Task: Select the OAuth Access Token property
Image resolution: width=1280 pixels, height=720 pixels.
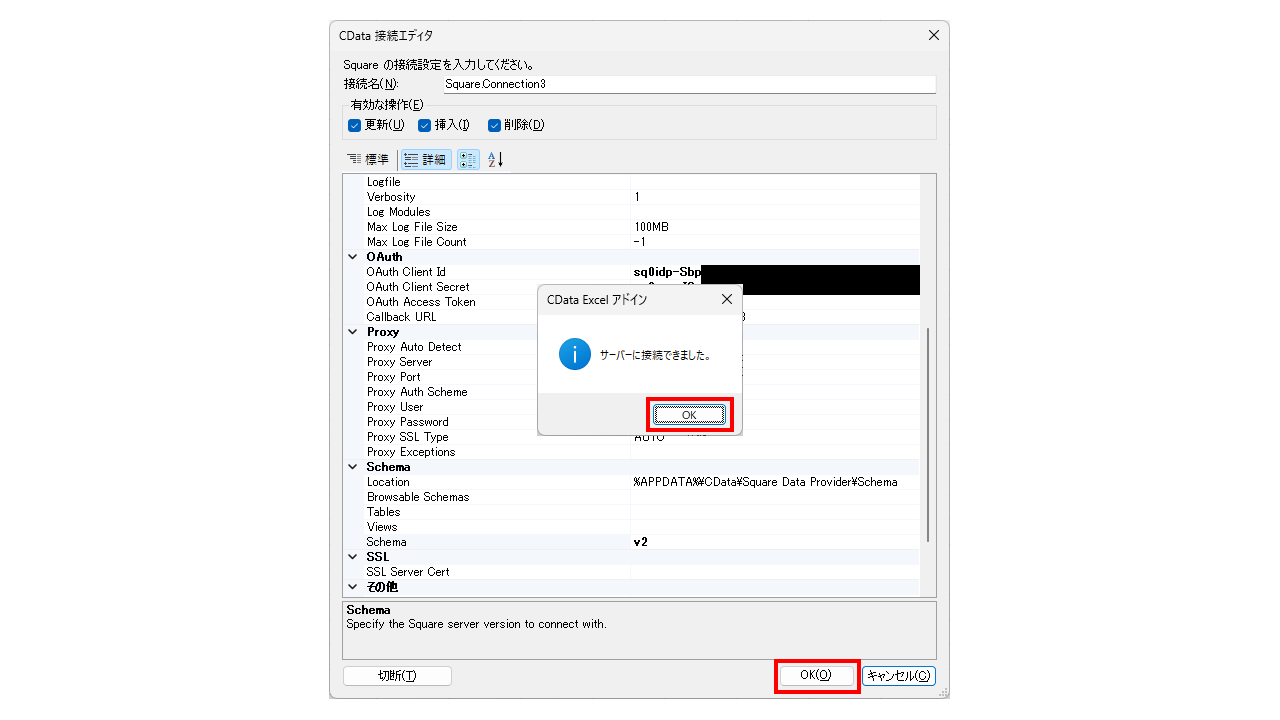Action: [420, 302]
